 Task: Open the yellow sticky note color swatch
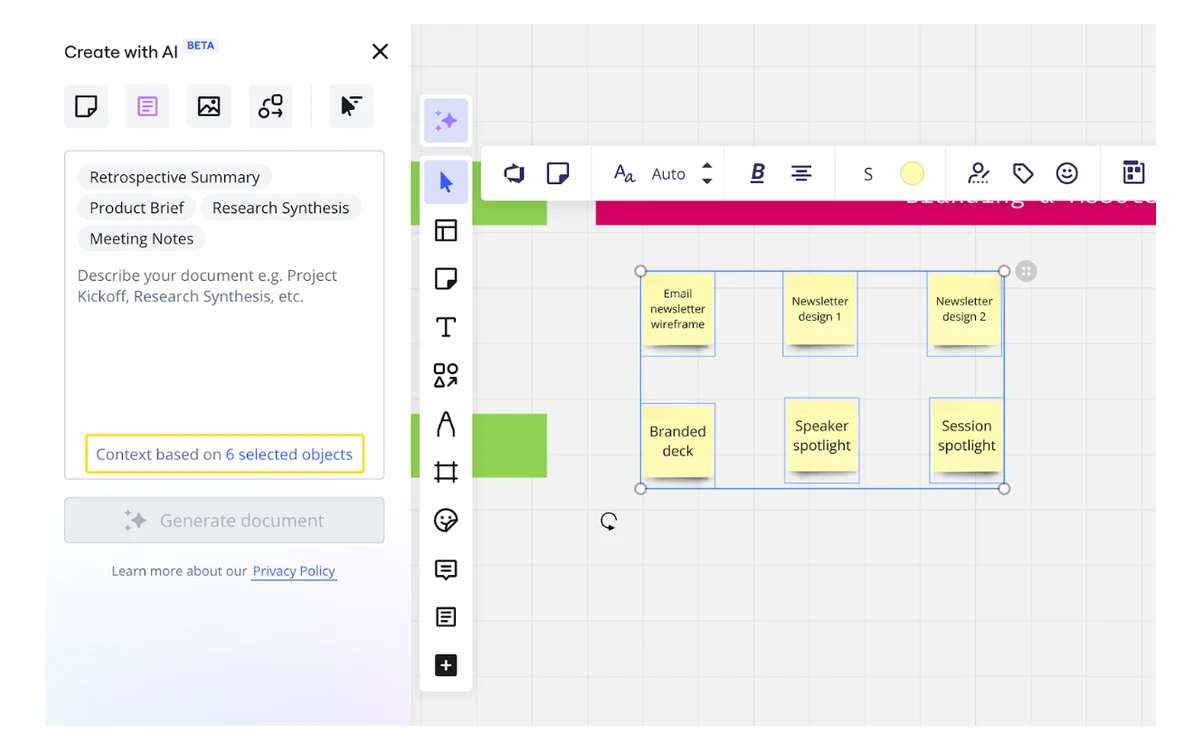(912, 174)
